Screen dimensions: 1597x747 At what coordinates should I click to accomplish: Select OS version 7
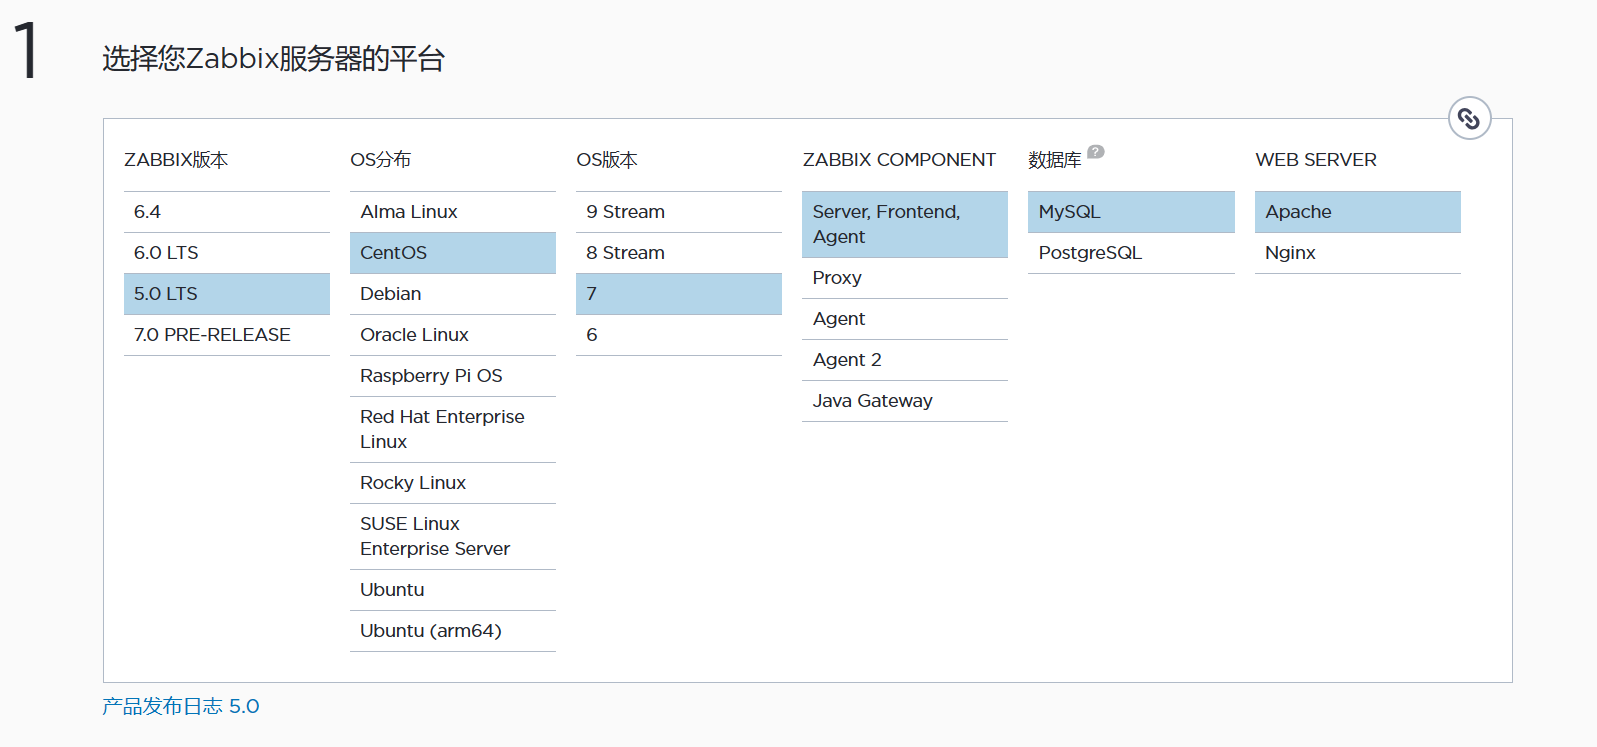coord(679,294)
